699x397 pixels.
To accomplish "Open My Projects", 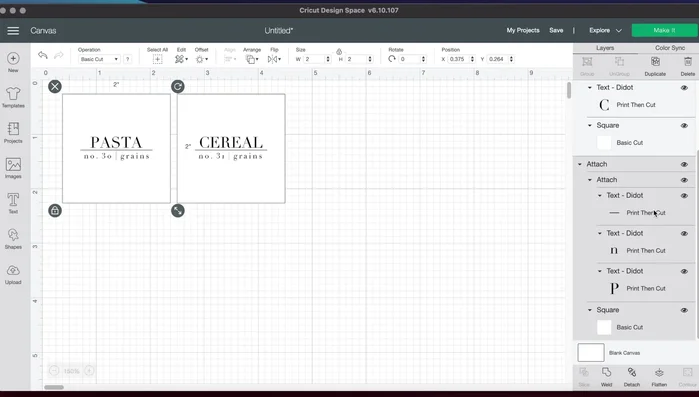I will [523, 30].
